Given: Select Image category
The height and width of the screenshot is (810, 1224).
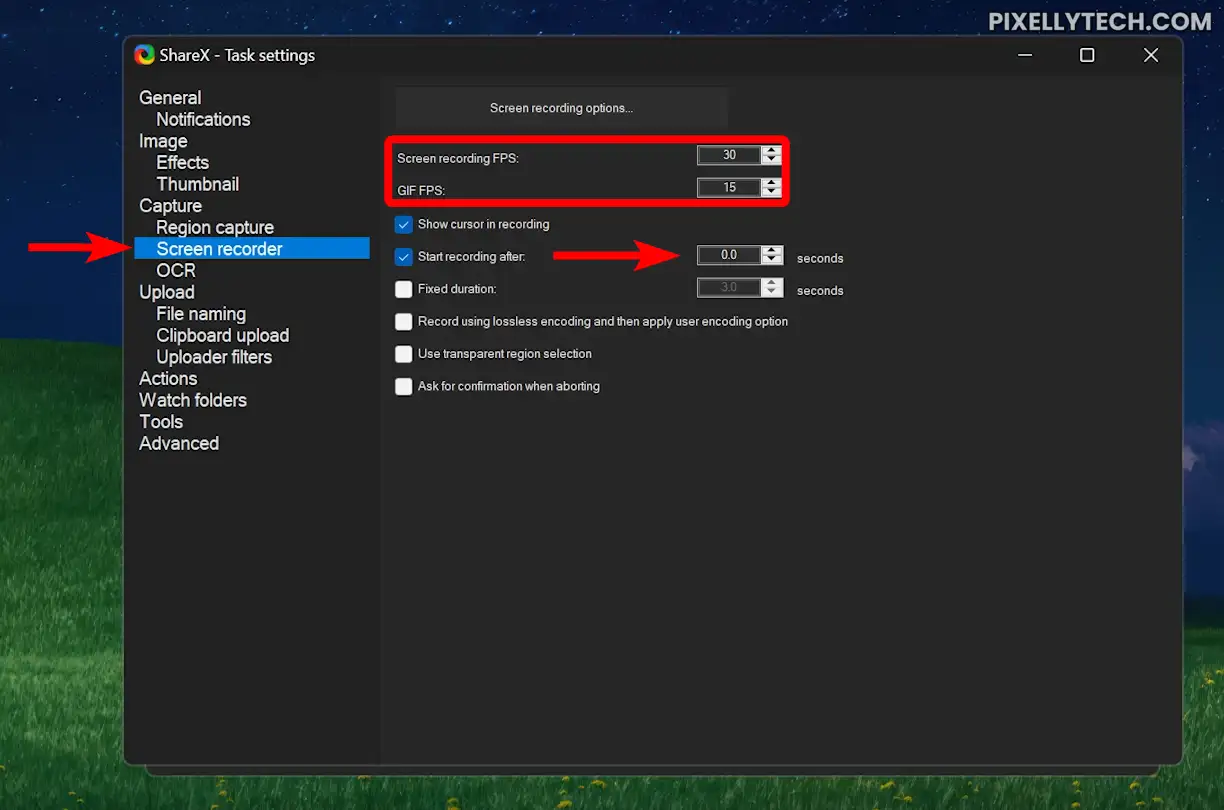Looking at the screenshot, I should click(x=163, y=141).
